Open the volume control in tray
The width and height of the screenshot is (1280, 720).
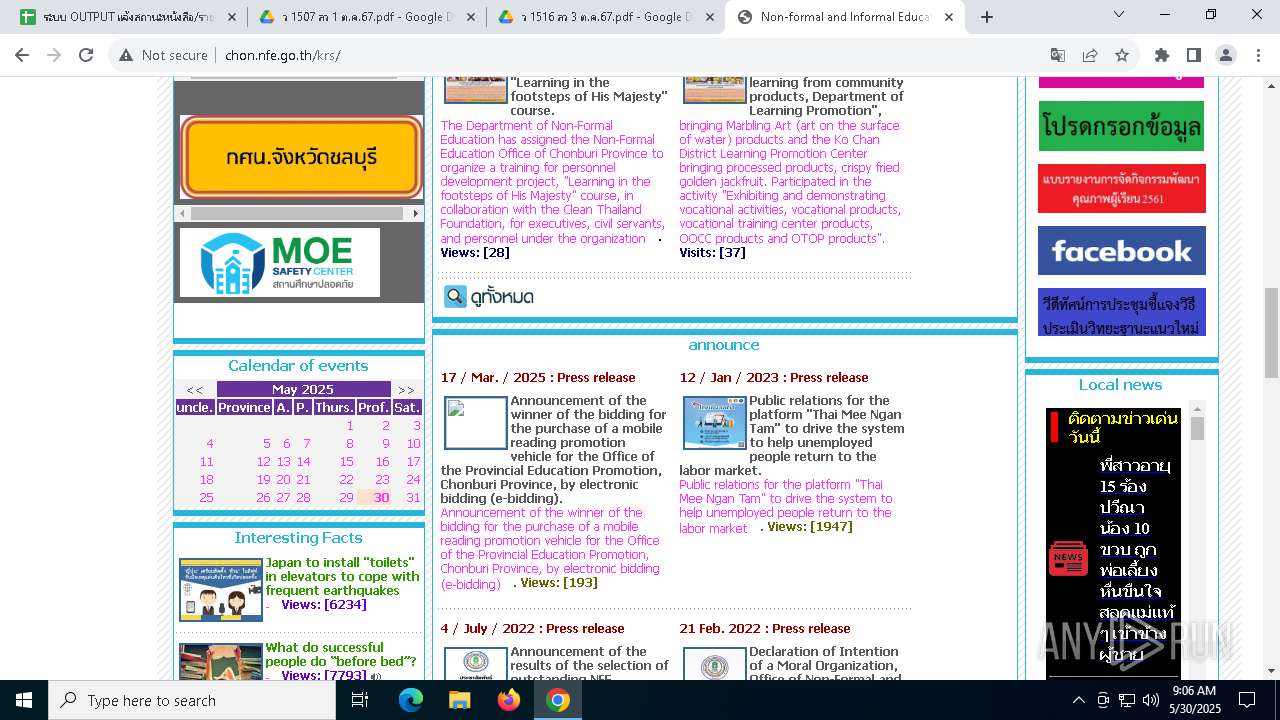pos(1151,700)
